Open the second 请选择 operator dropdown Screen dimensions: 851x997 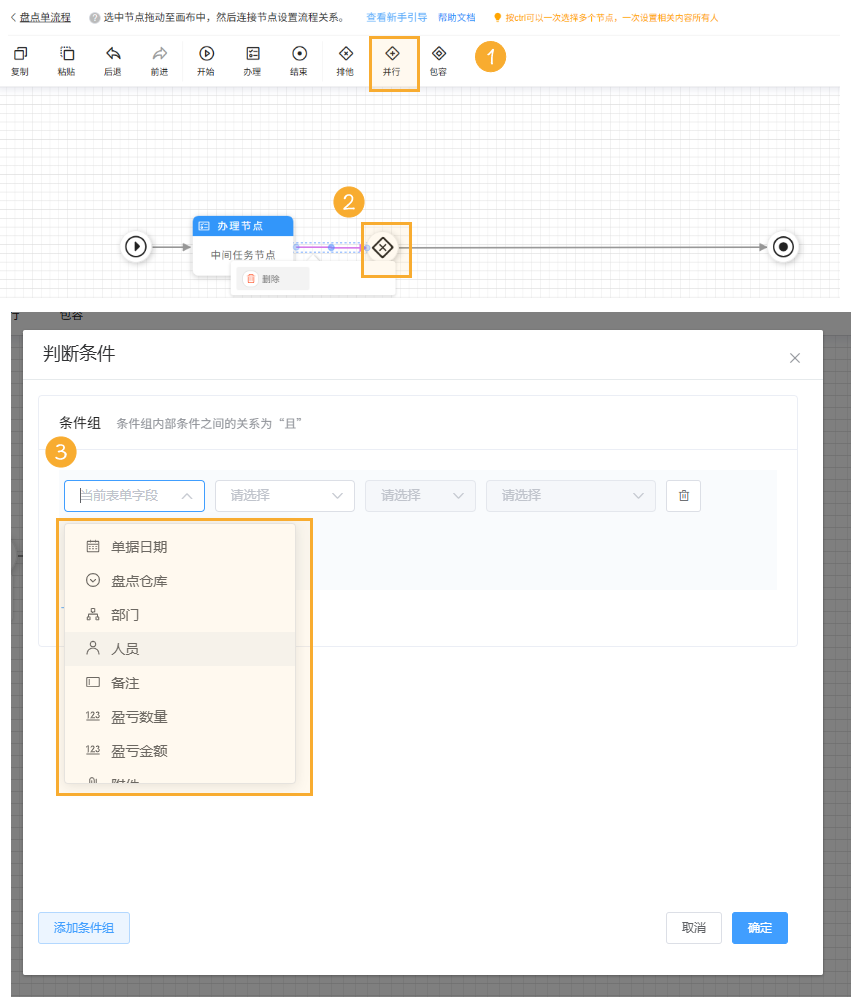[420, 495]
